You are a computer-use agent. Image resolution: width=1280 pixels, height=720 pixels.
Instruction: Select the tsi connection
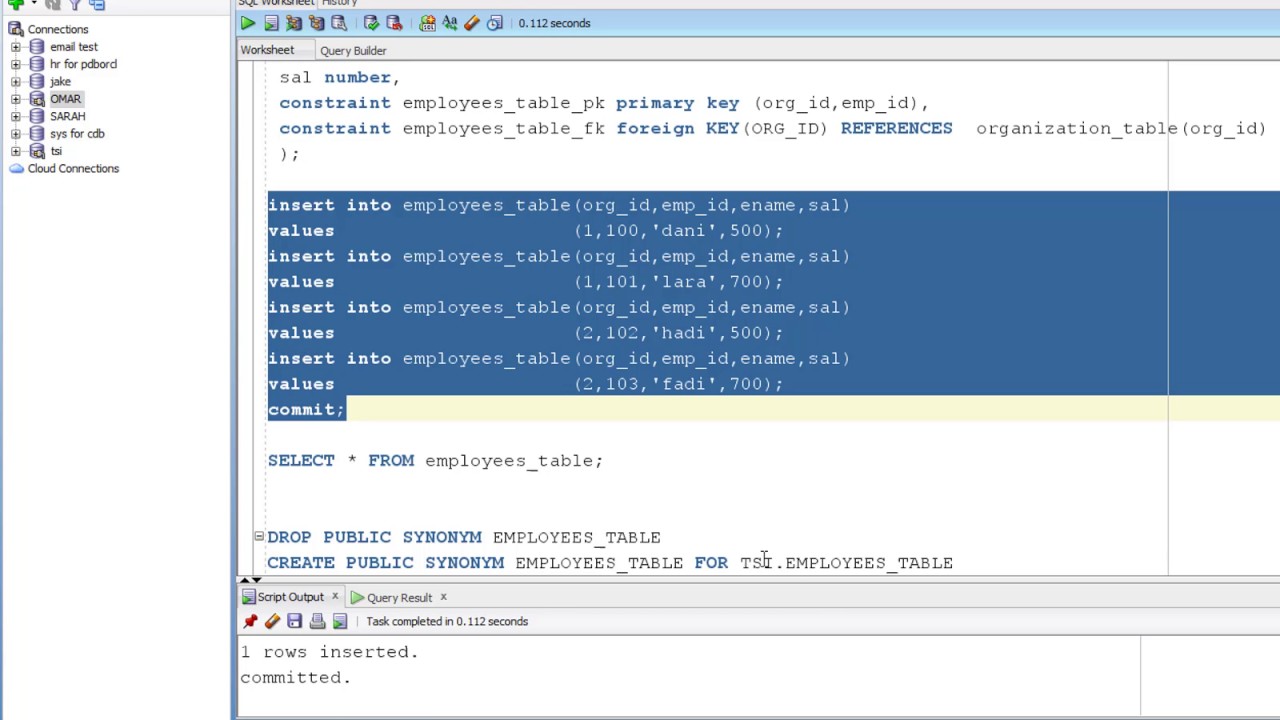pyautogui.click(x=56, y=151)
